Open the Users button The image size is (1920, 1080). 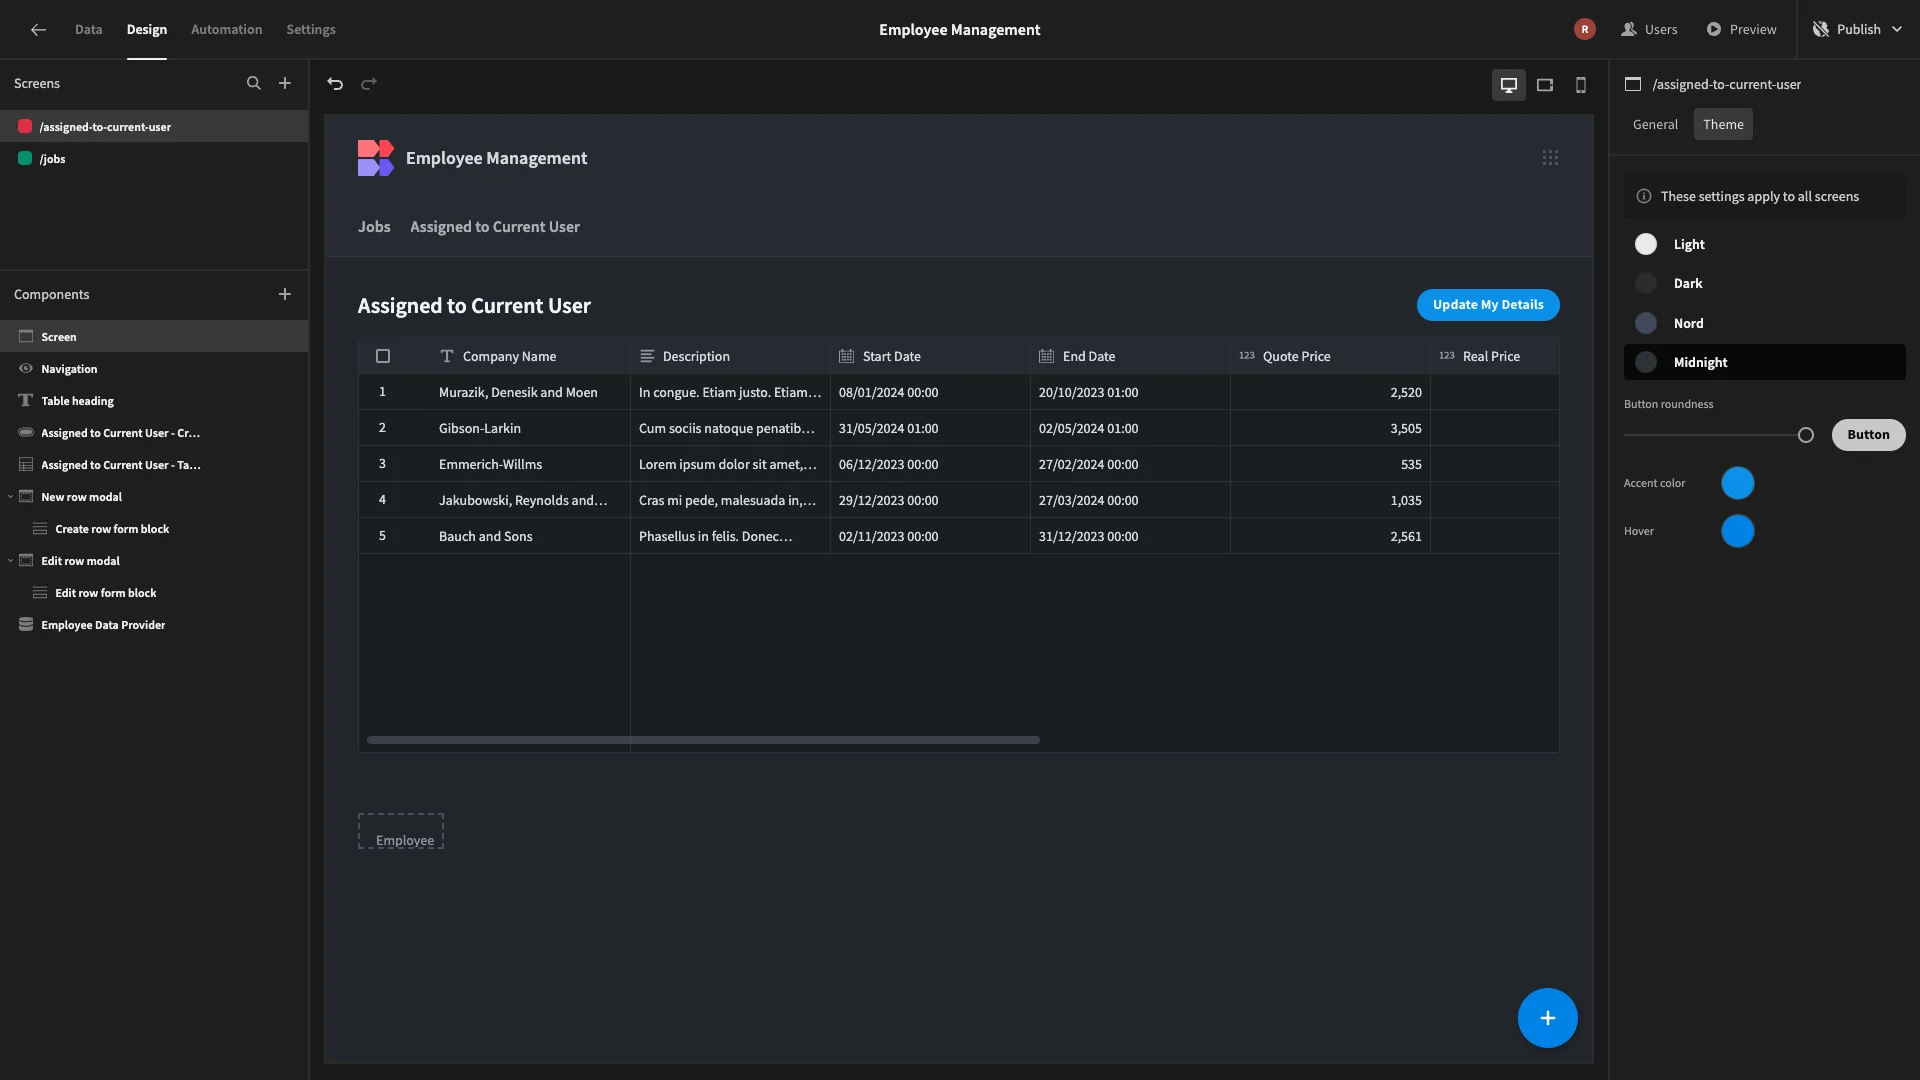(1650, 30)
